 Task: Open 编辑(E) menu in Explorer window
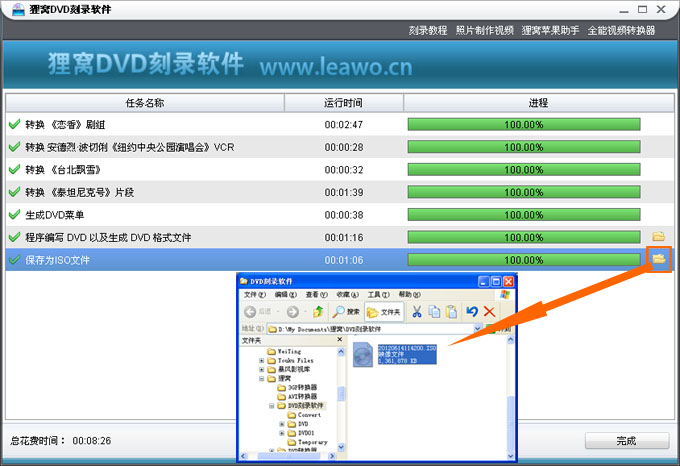pos(285,295)
